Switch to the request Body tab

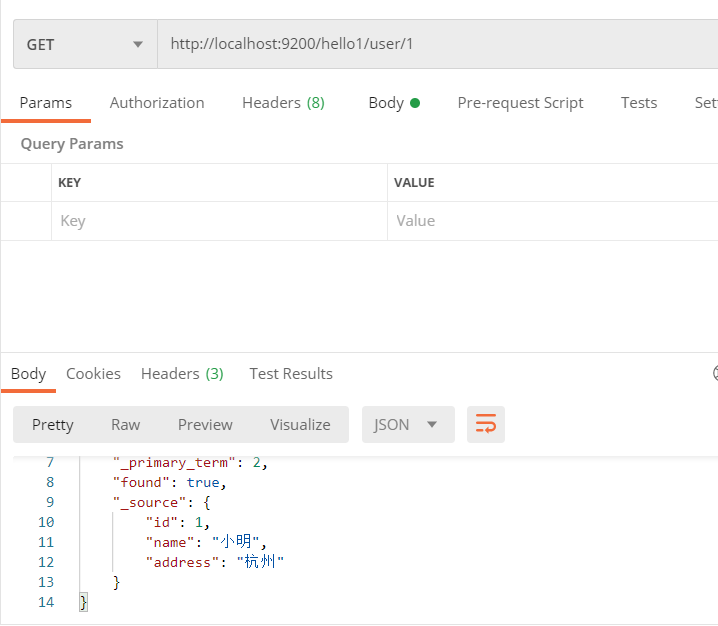point(394,103)
